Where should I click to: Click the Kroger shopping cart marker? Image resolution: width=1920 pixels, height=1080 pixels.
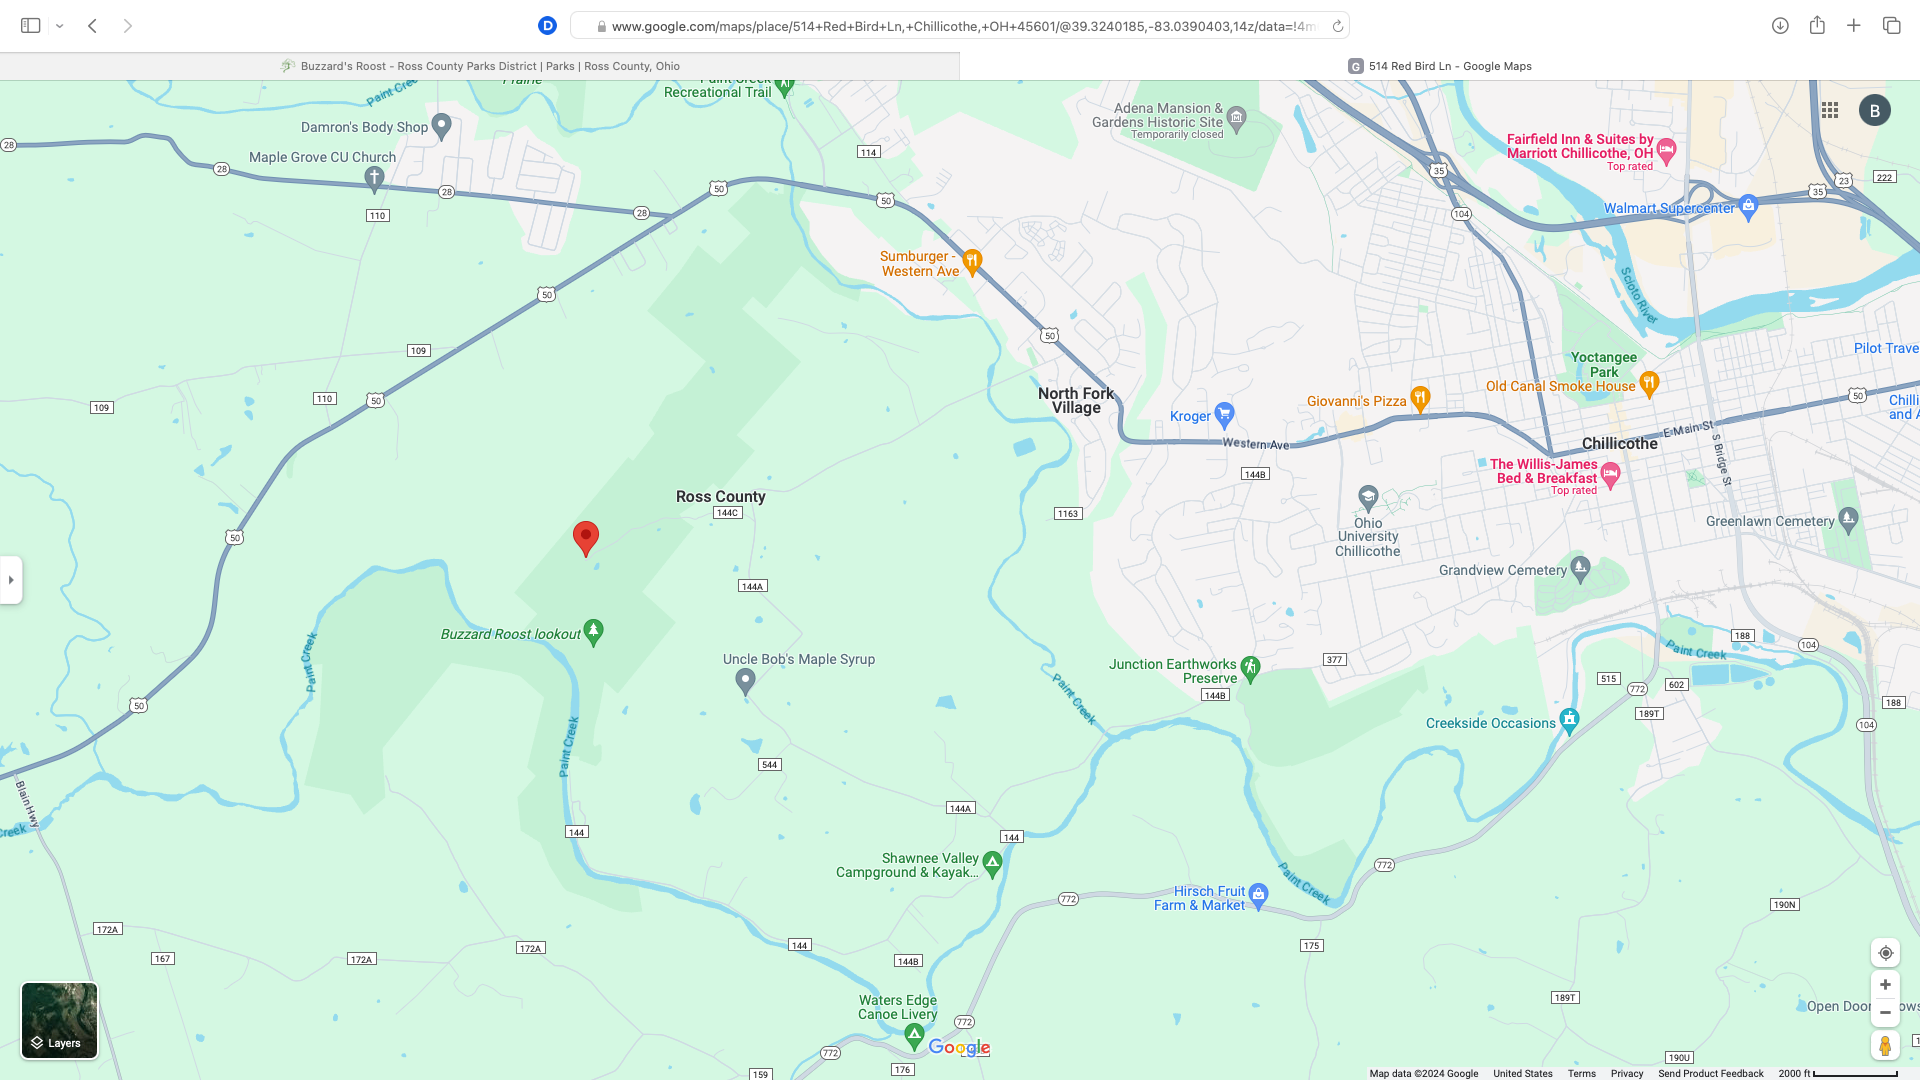pyautogui.click(x=1225, y=414)
